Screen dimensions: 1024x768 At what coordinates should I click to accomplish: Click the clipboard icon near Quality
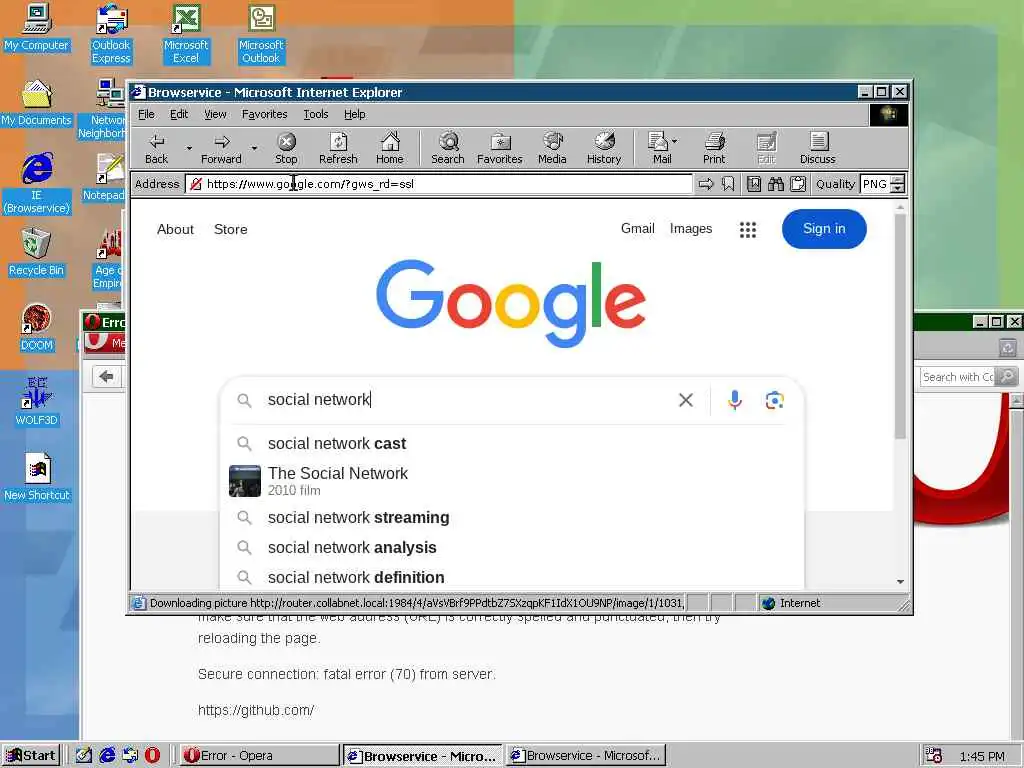pyautogui.click(x=798, y=184)
